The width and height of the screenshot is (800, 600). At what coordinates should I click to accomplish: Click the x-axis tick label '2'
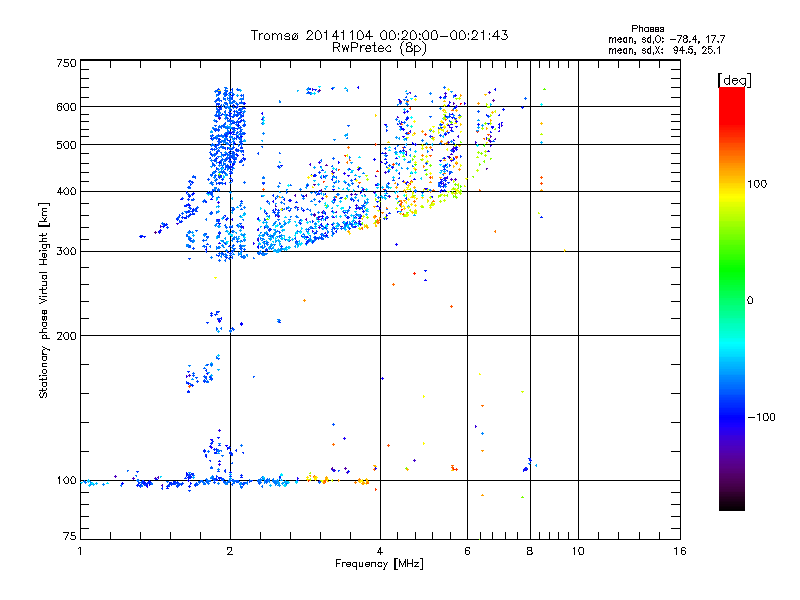click(230, 551)
